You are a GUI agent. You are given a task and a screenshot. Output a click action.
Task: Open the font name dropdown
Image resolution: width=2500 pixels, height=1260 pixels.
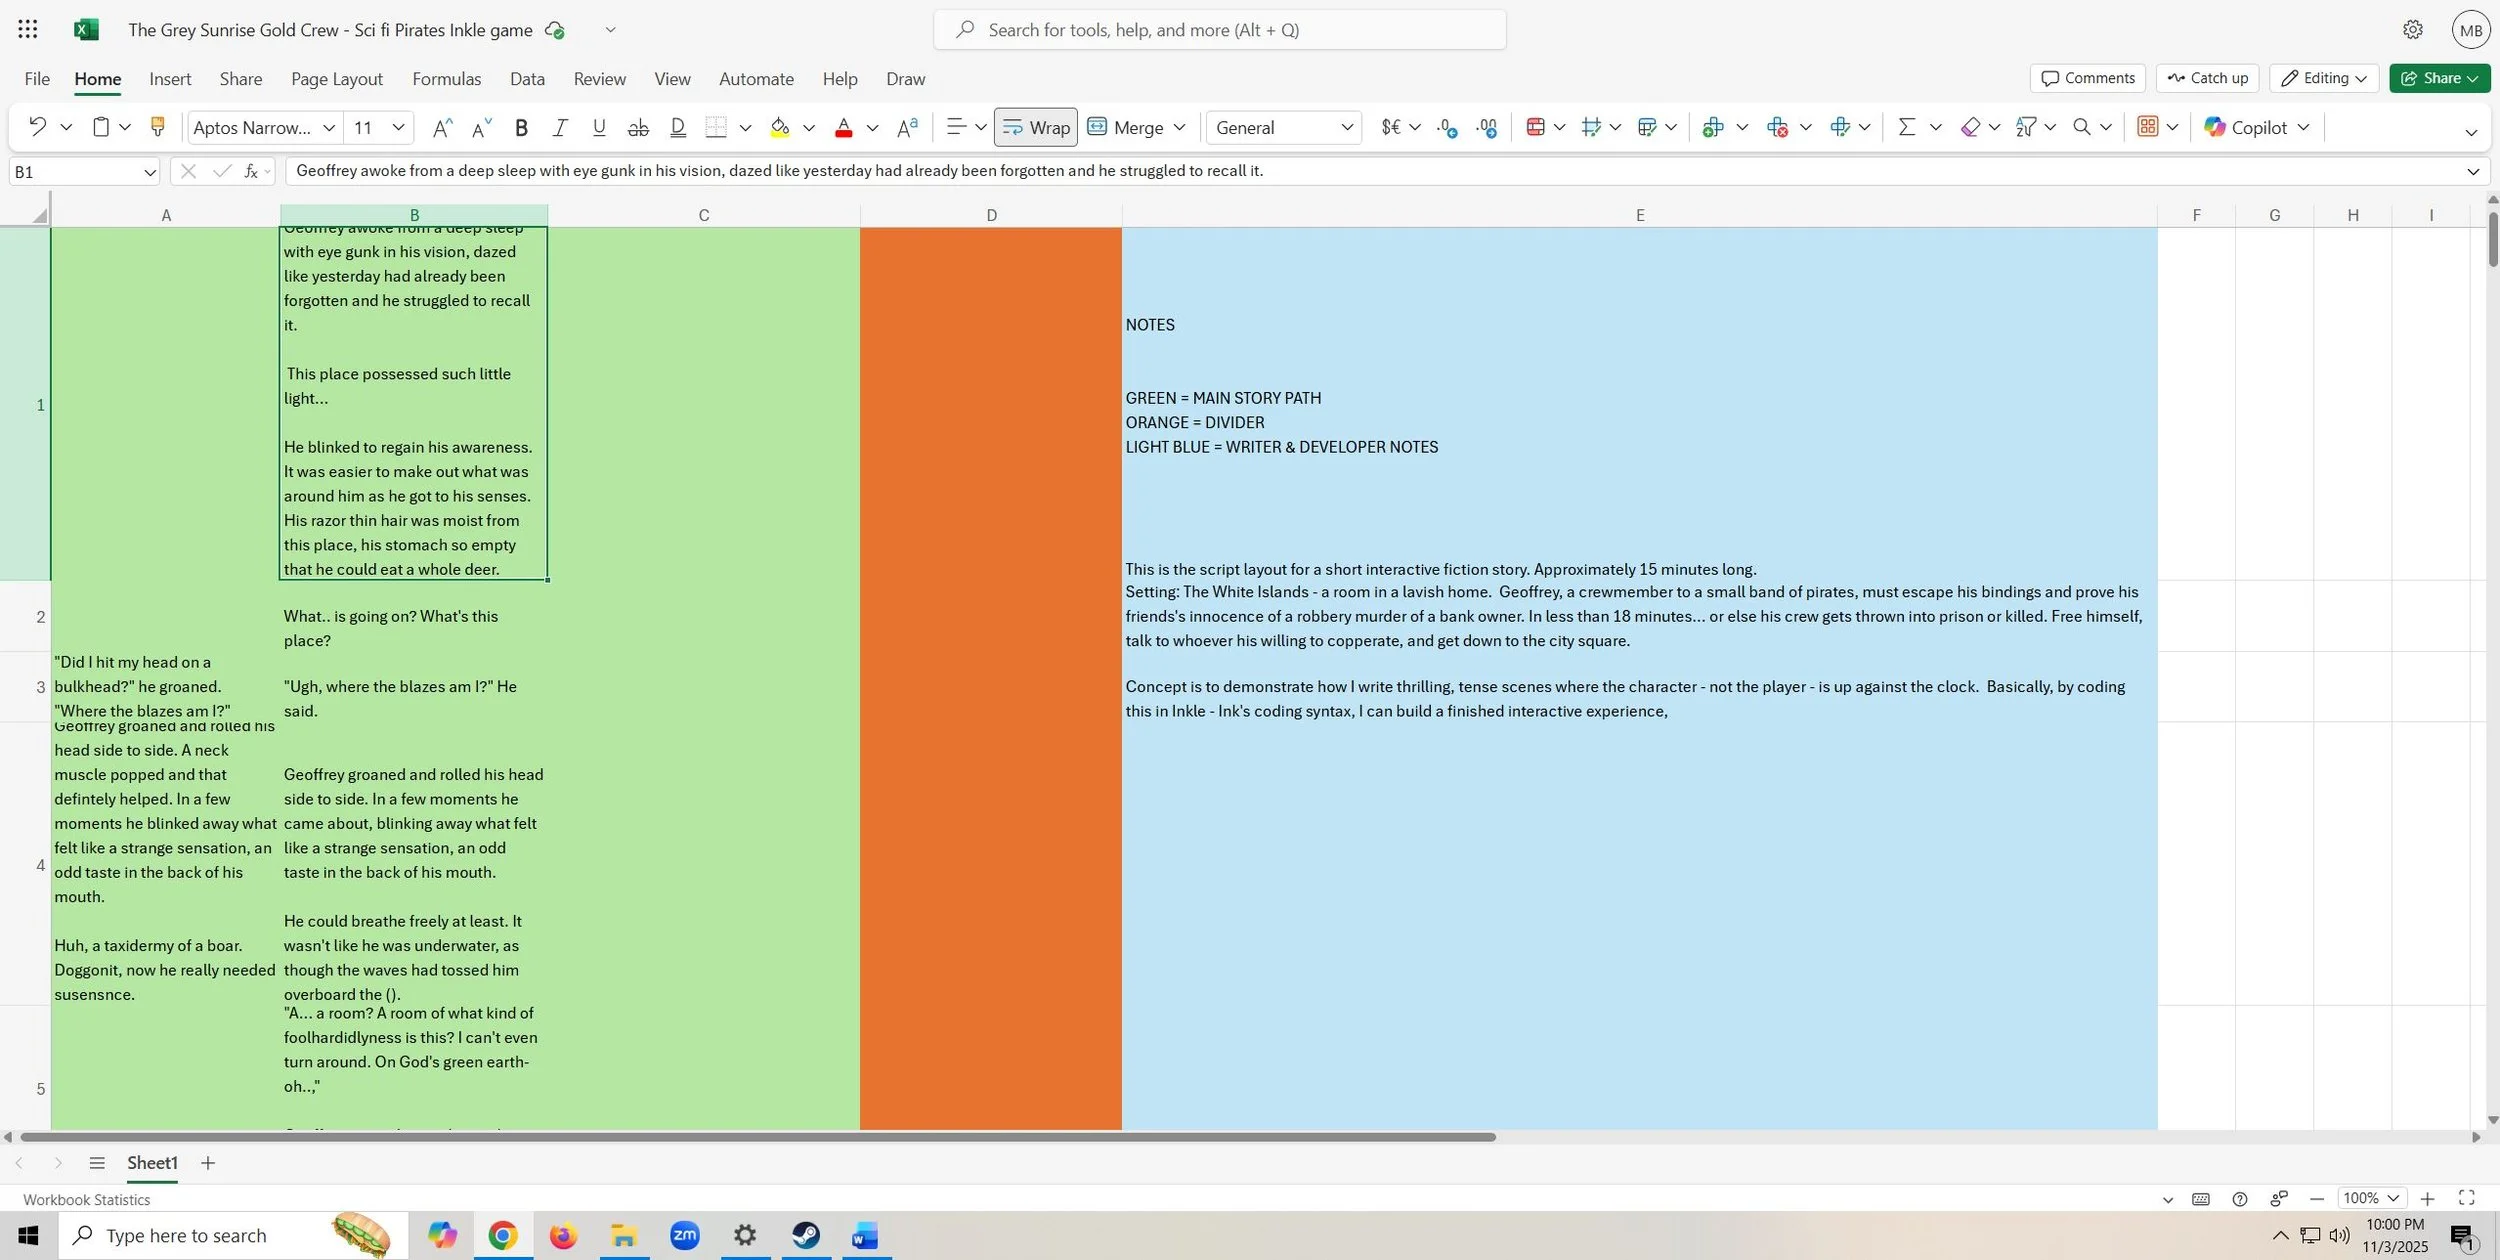pos(328,127)
